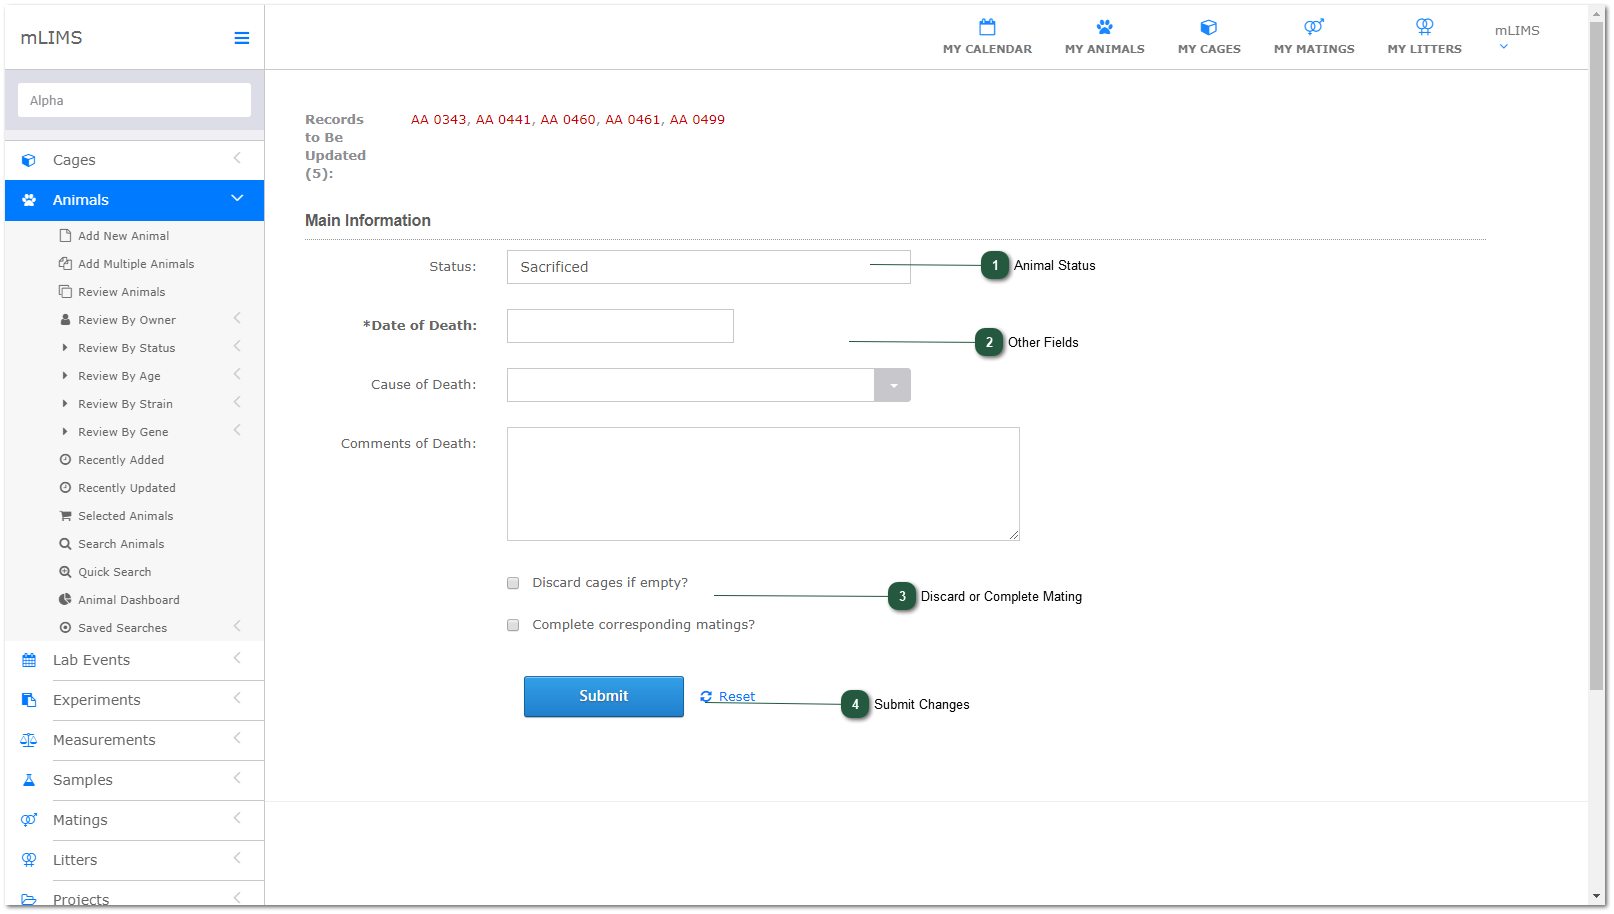This screenshot has width=1614, height=914.
Task: Expand the Saved Searches chevron
Action: (x=237, y=626)
